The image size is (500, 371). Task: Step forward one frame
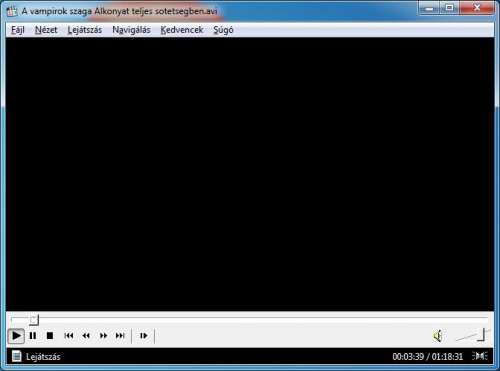click(x=144, y=336)
